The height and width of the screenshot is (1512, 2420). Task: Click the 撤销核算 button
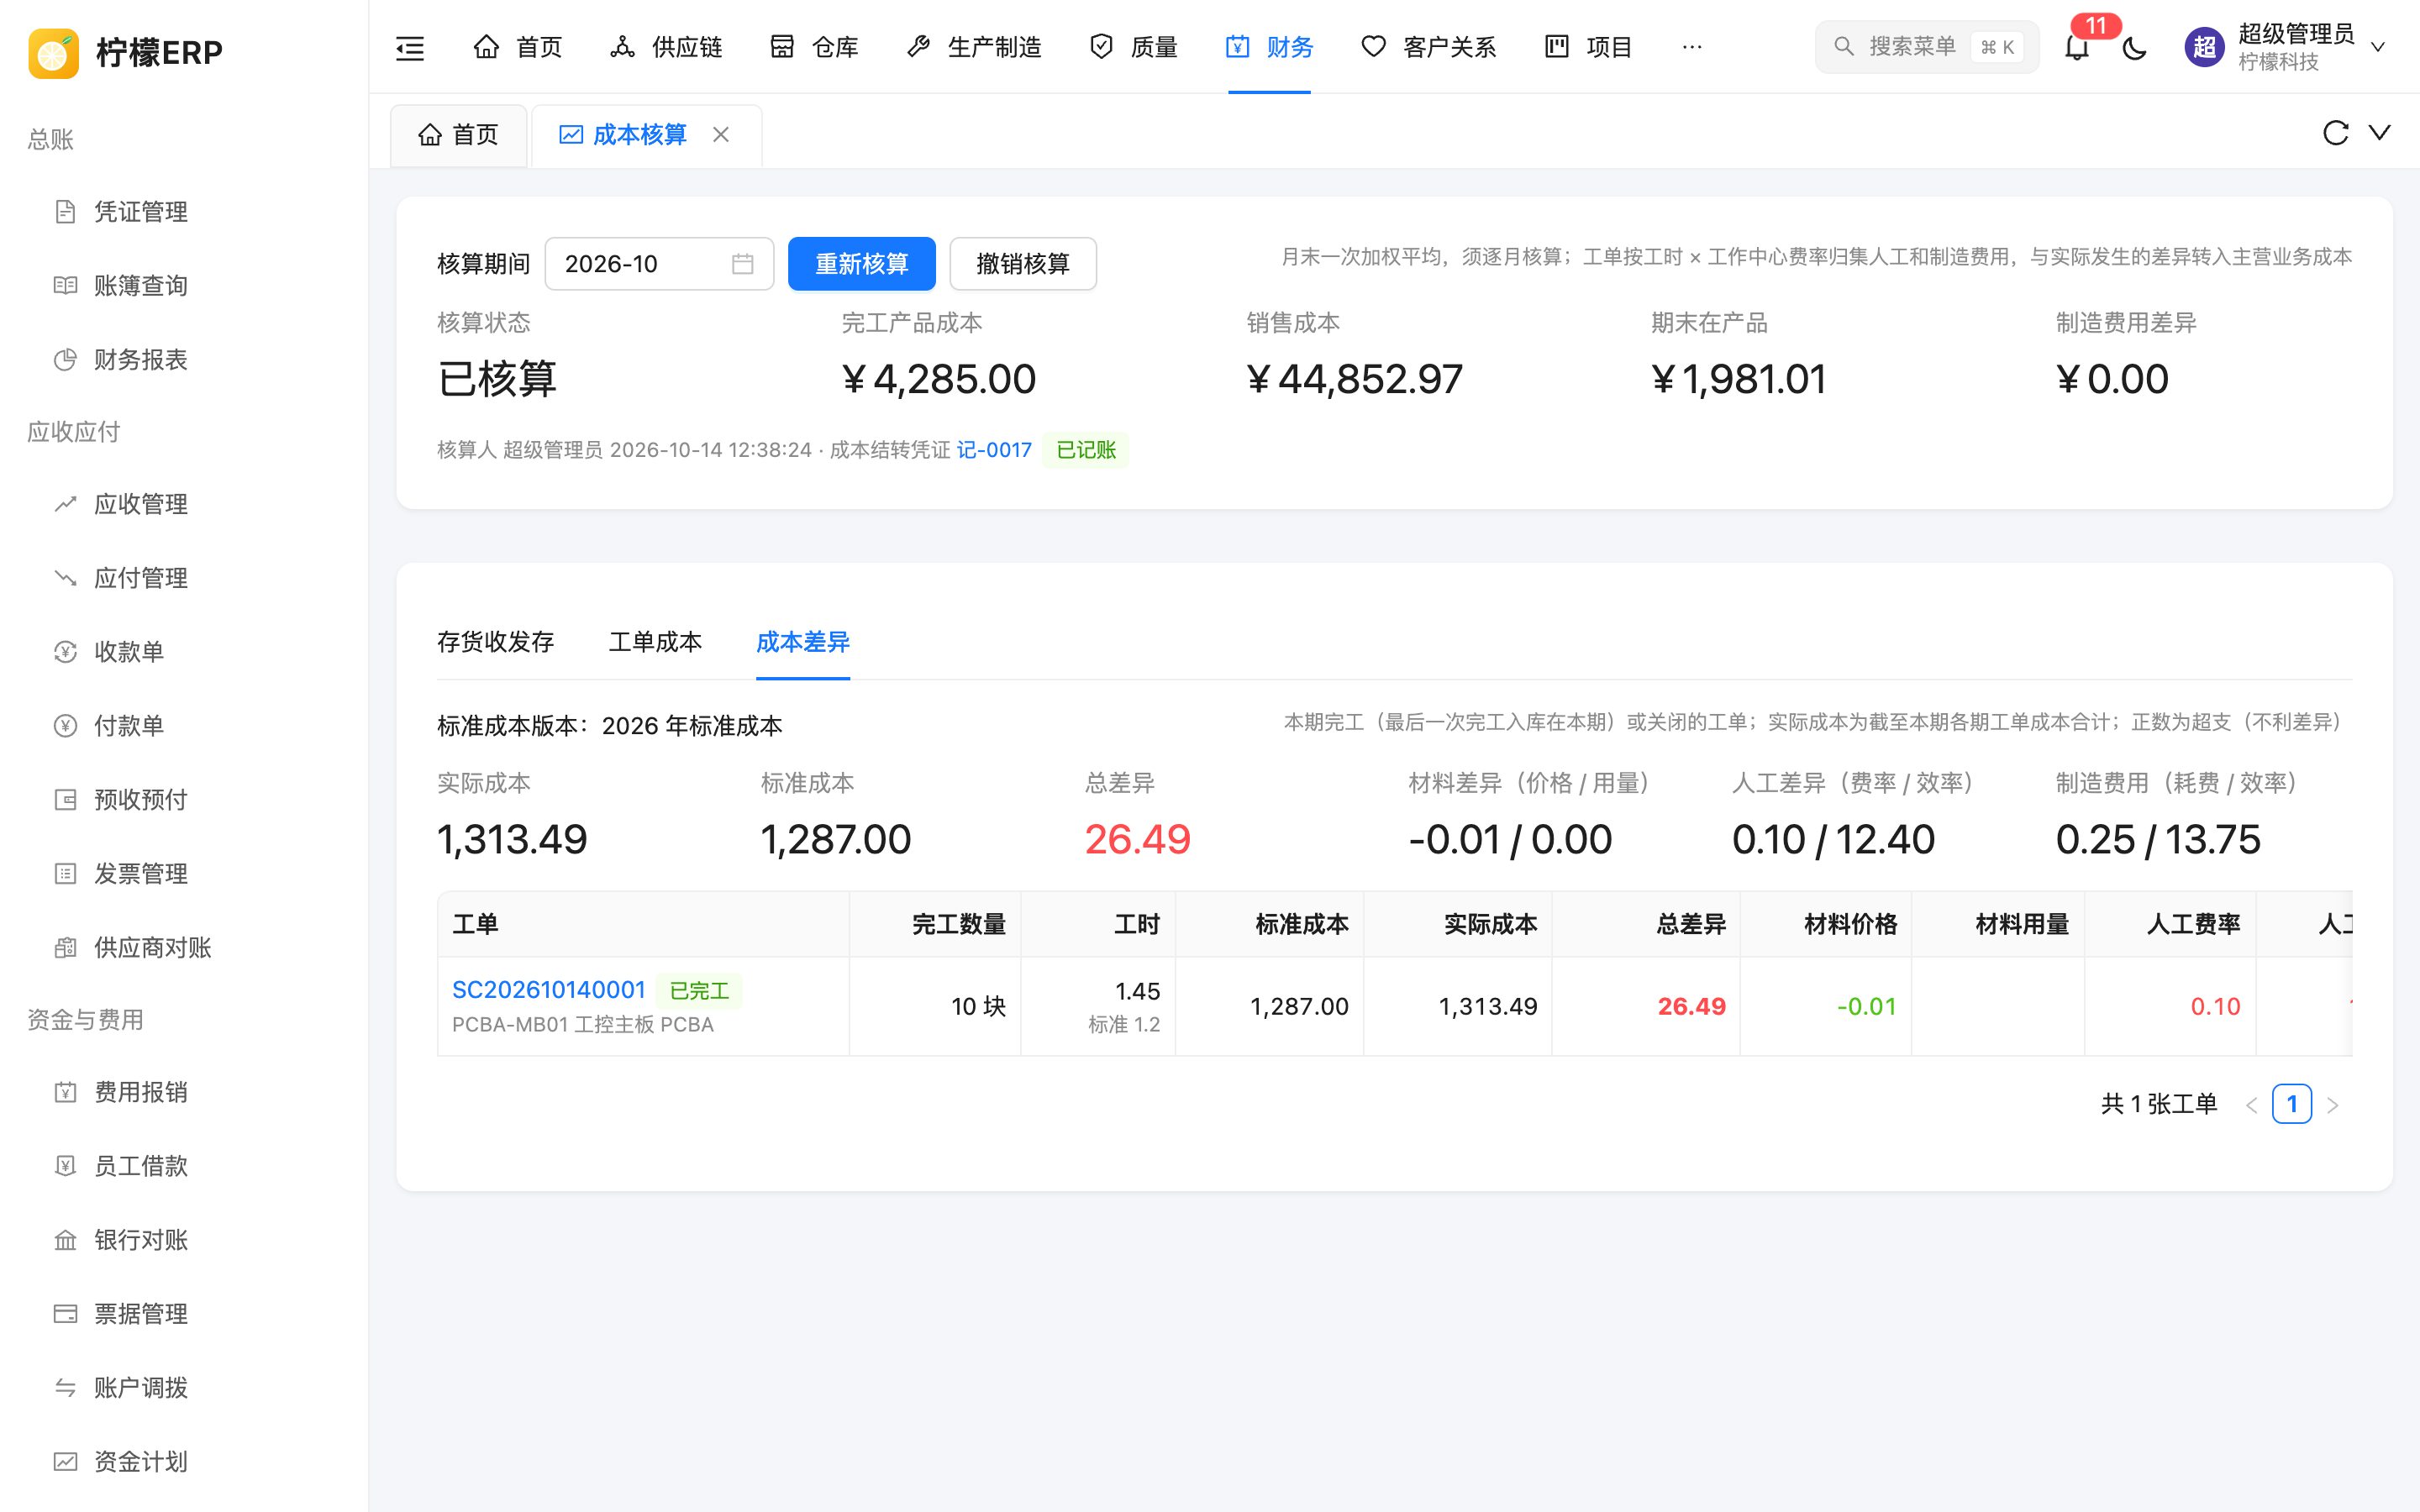coord(1022,264)
